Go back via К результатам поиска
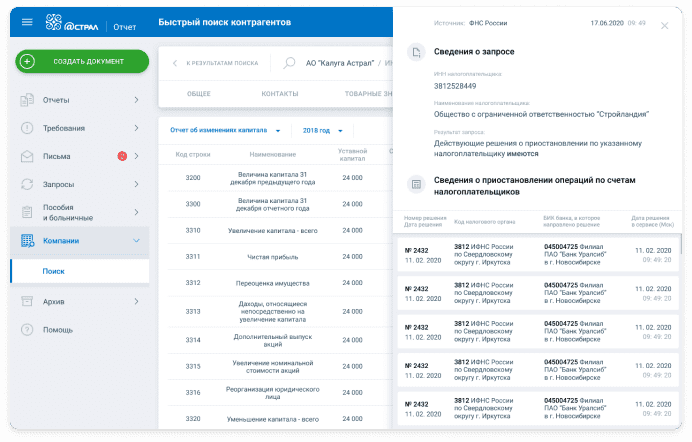 [222, 63]
